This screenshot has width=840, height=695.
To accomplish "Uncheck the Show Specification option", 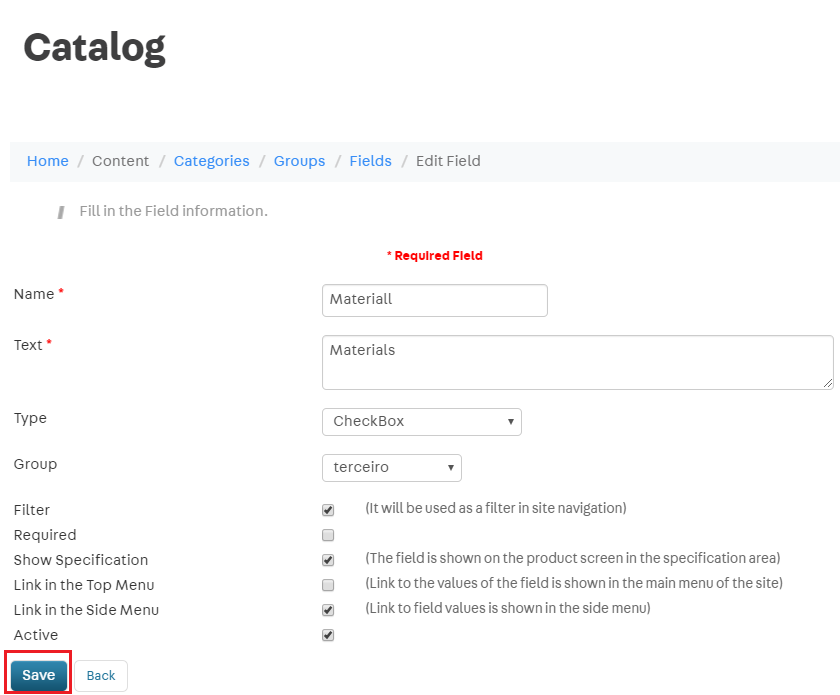I will 327,559.
